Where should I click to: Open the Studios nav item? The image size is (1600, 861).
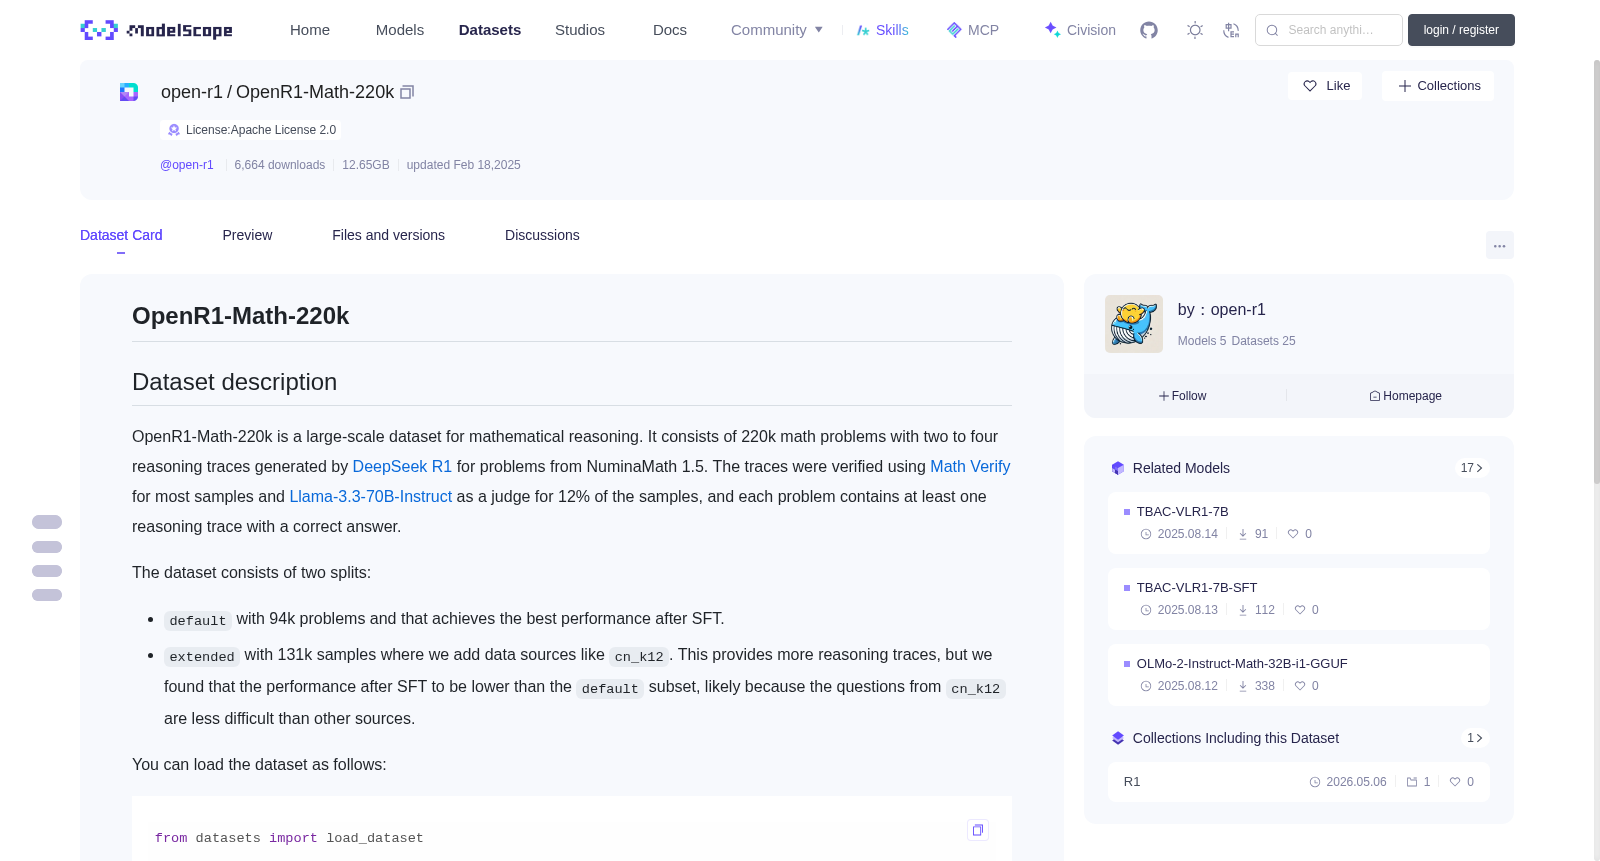point(580,30)
